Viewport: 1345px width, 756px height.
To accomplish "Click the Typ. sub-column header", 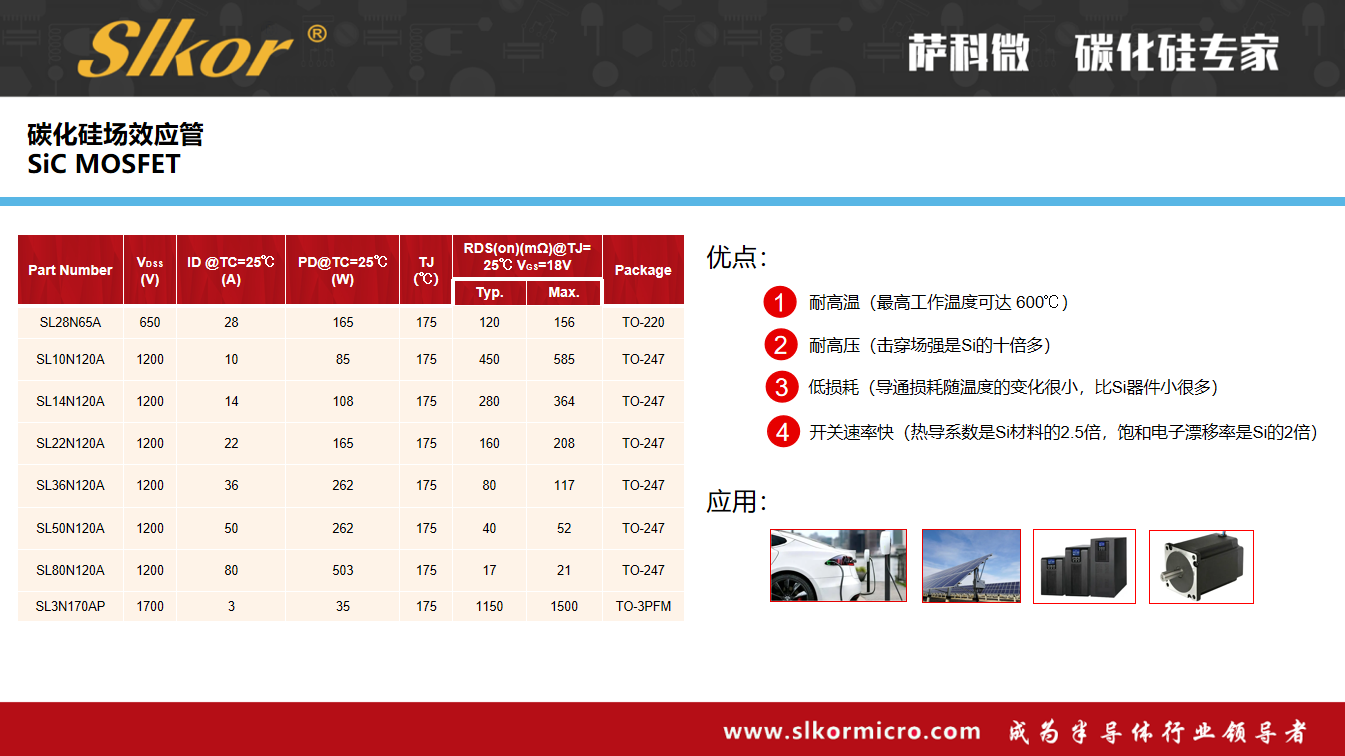I will pos(489,292).
